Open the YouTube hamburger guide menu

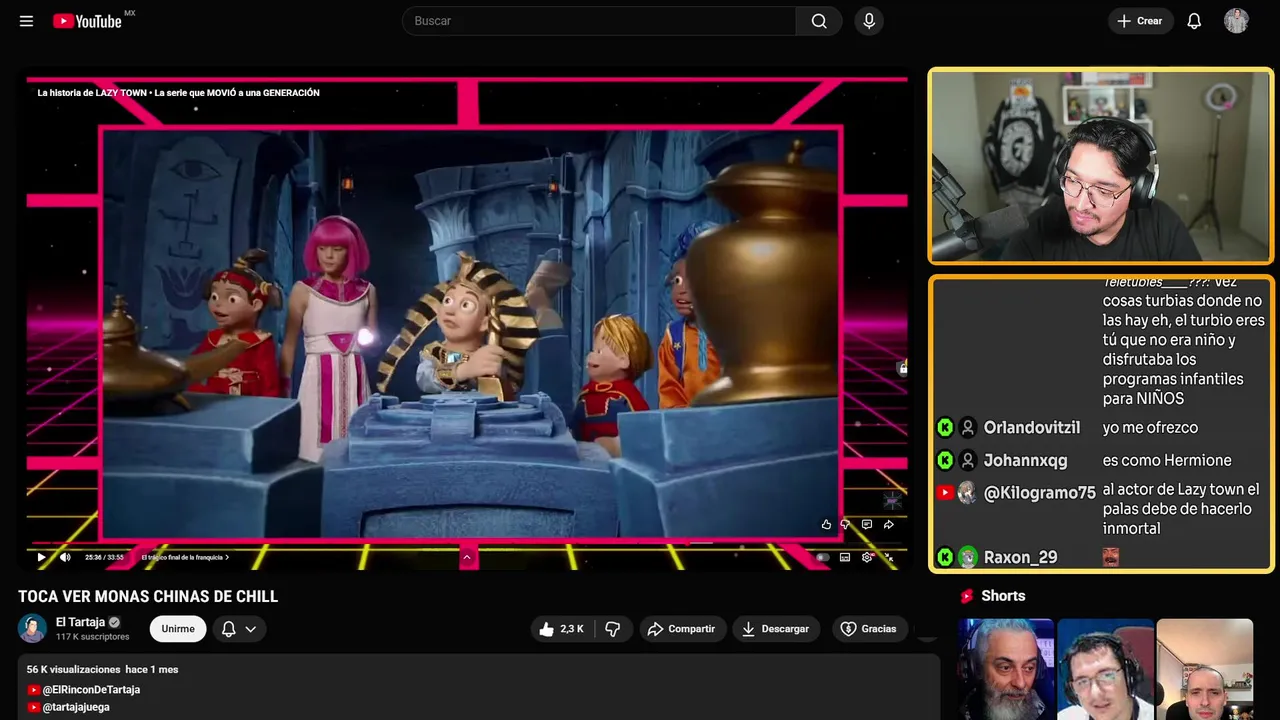[x=26, y=21]
